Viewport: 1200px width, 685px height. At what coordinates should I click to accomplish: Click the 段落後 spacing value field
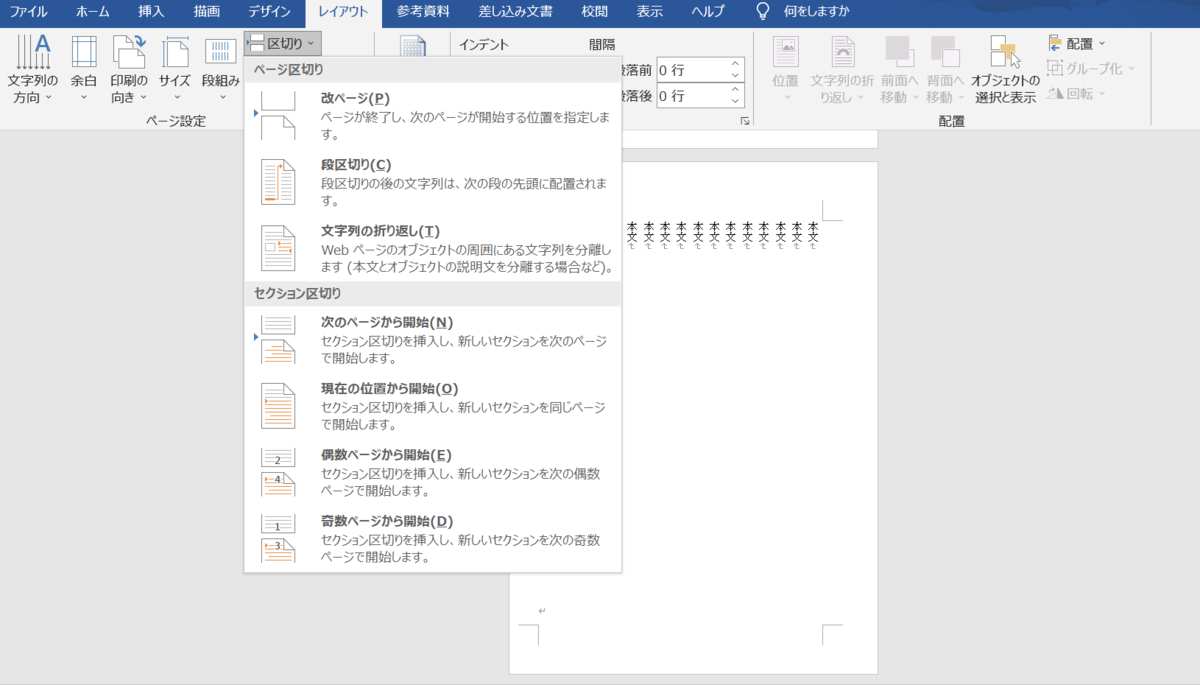[x=691, y=96]
